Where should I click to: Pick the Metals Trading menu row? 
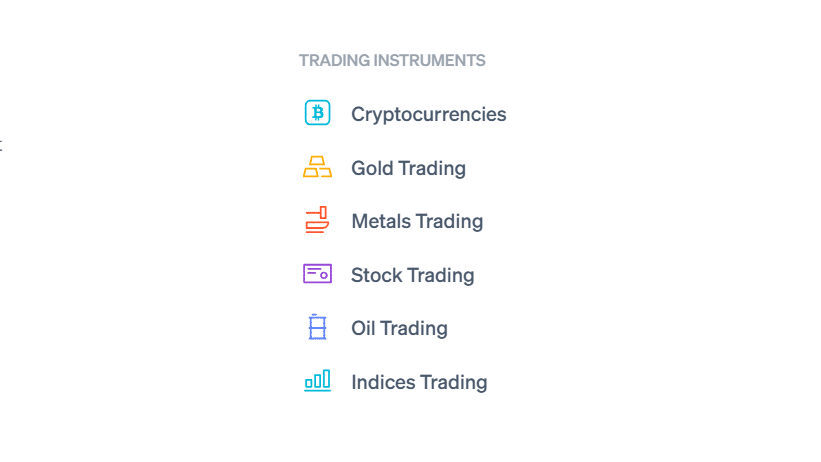pyautogui.click(x=393, y=220)
